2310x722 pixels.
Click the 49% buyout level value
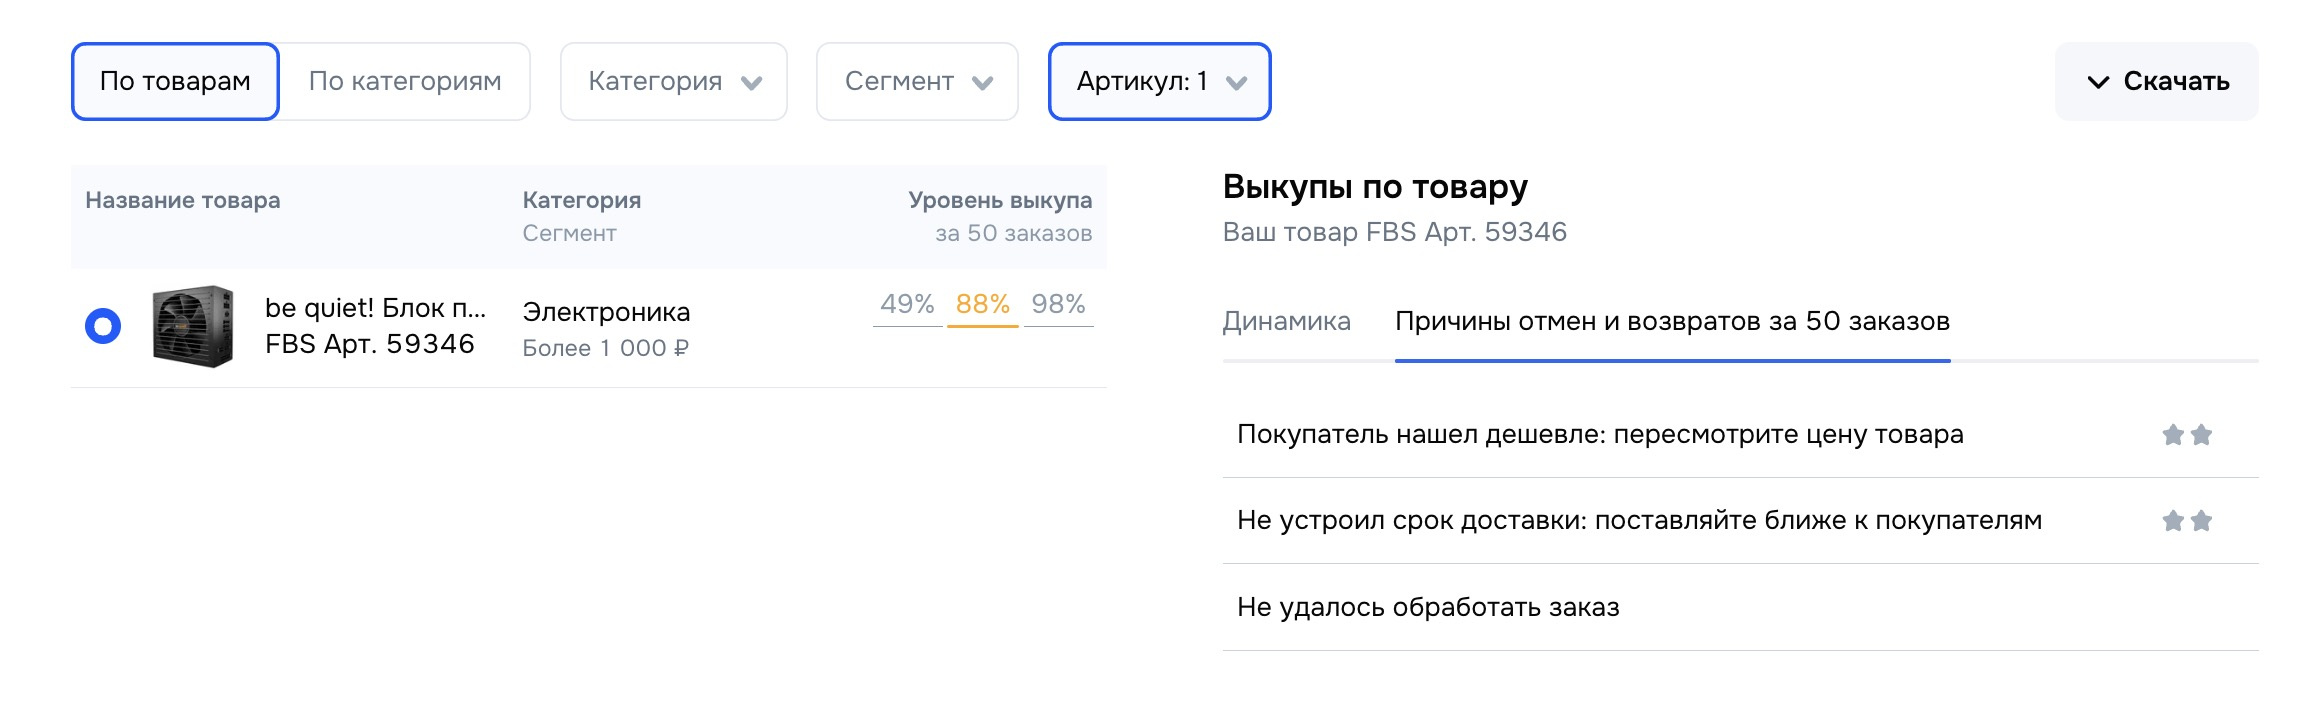[x=907, y=304]
